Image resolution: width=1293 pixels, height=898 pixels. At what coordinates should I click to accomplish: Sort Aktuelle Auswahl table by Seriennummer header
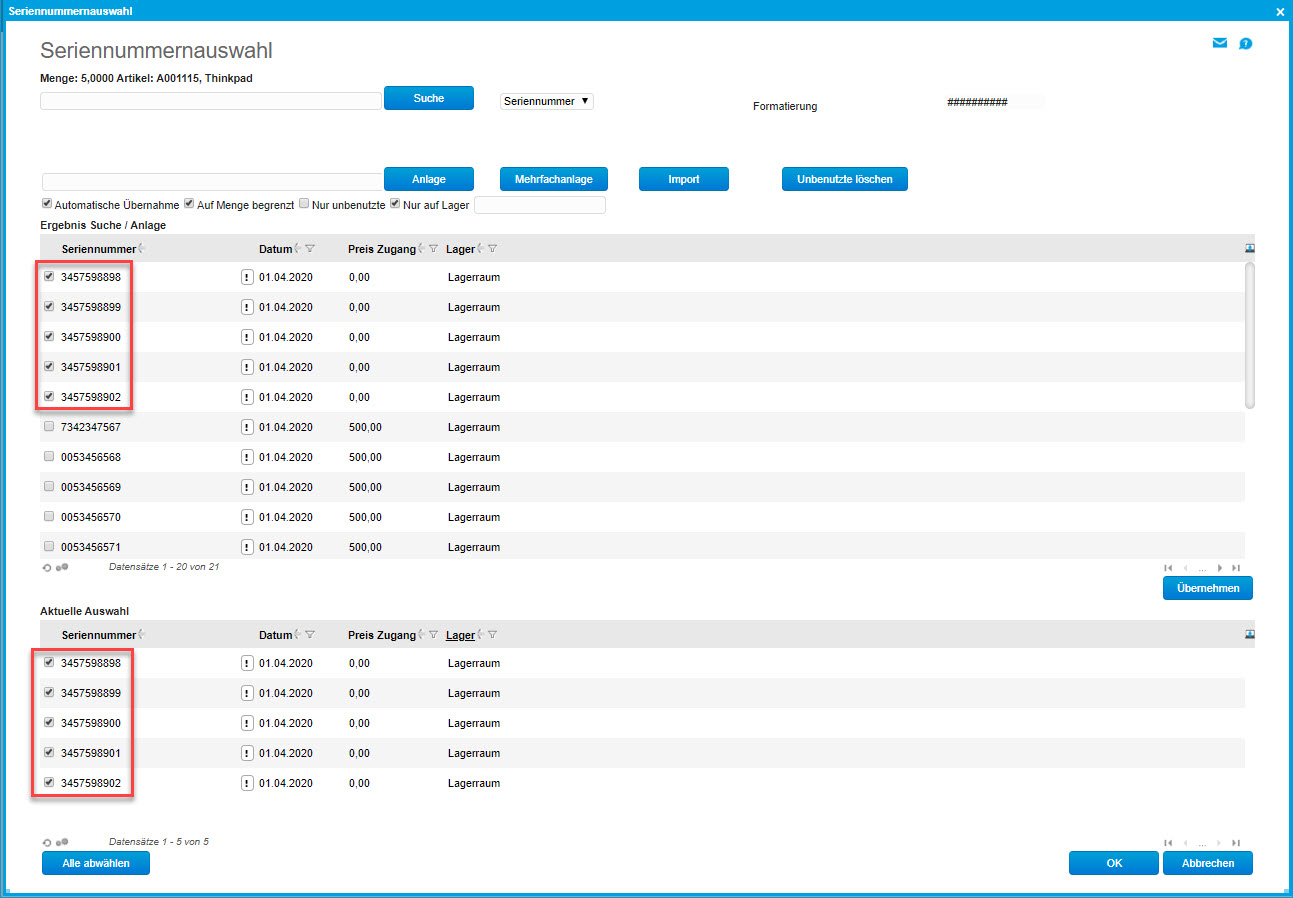coord(99,635)
